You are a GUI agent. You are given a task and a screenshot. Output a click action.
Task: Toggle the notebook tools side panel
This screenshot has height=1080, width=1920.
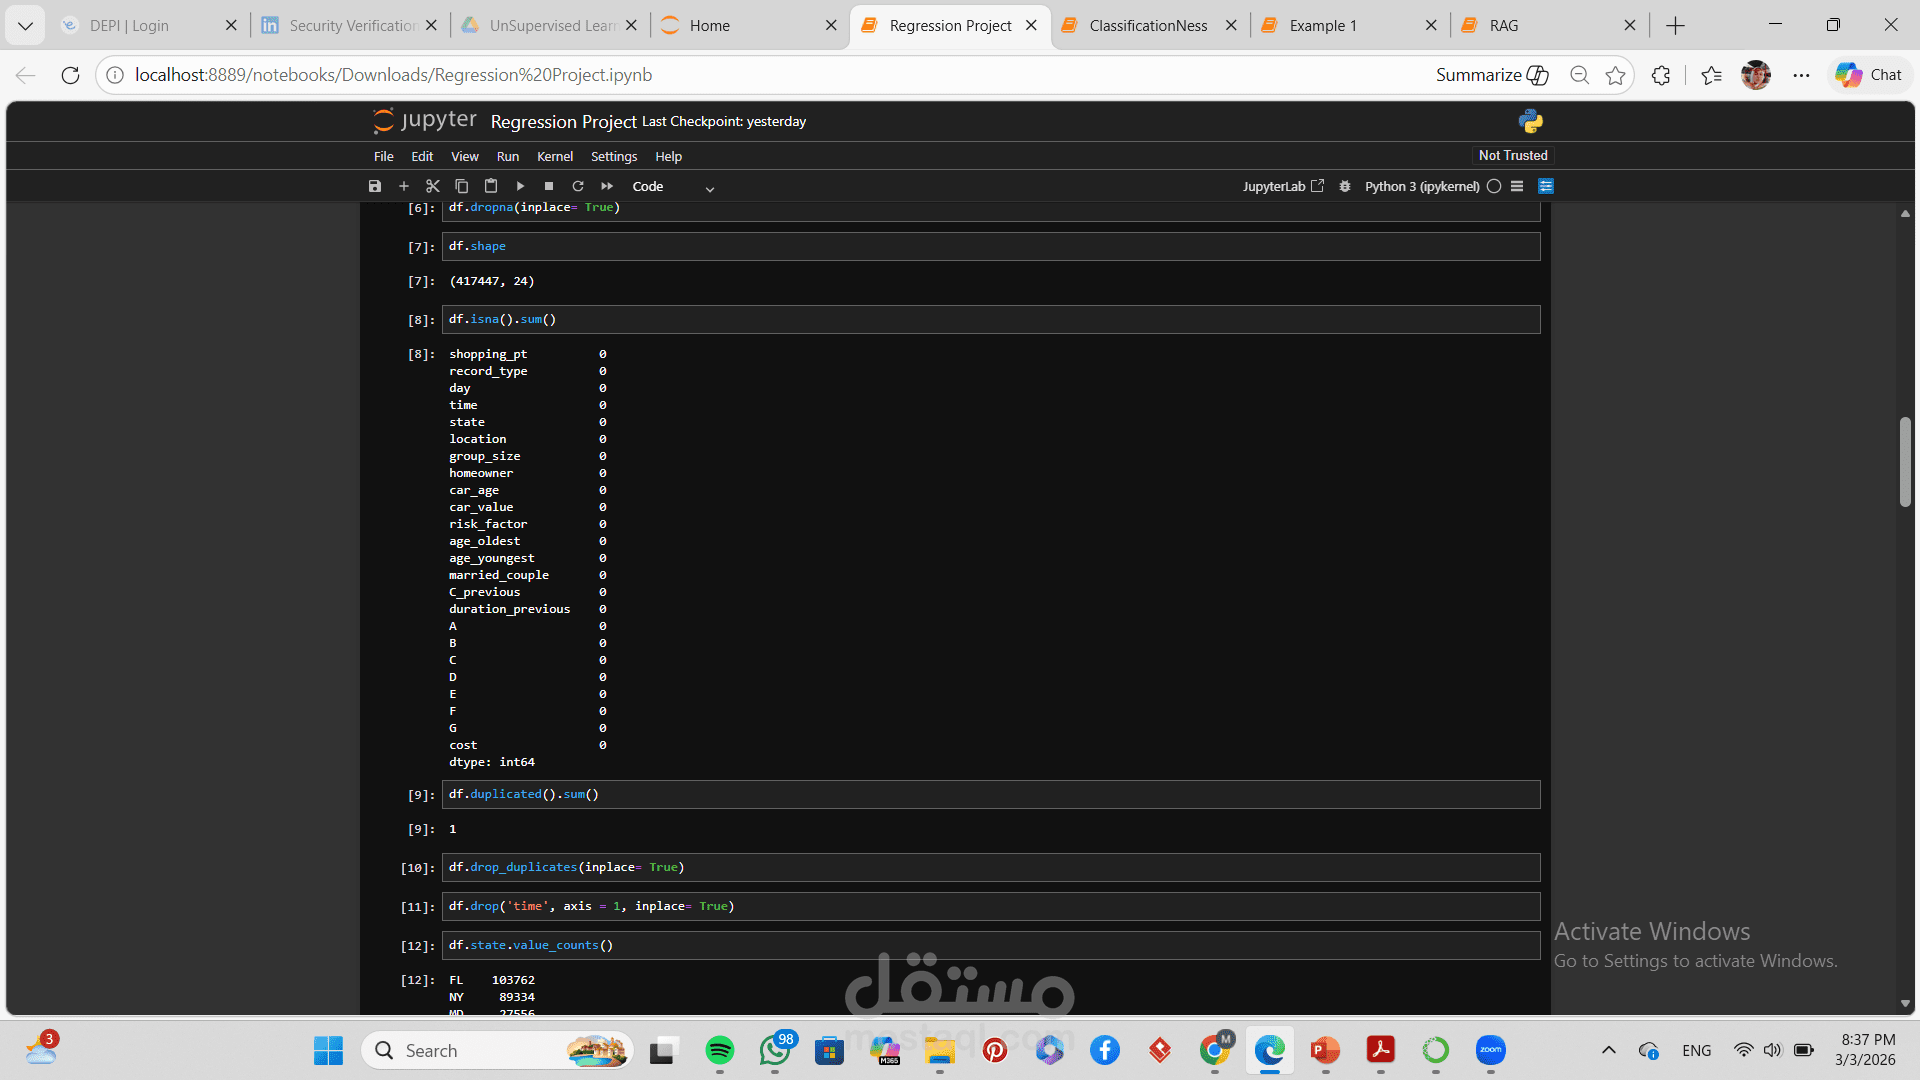point(1546,186)
